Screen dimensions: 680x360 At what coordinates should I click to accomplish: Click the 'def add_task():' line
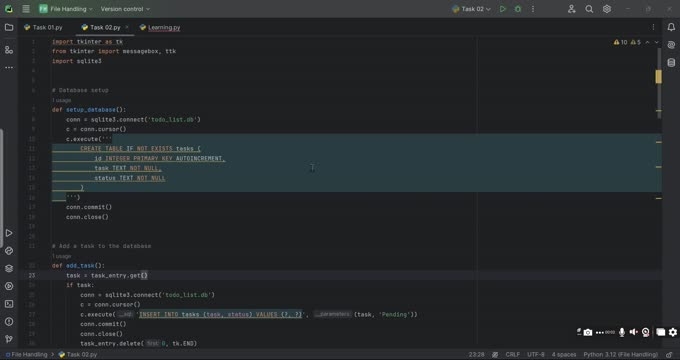(x=78, y=265)
